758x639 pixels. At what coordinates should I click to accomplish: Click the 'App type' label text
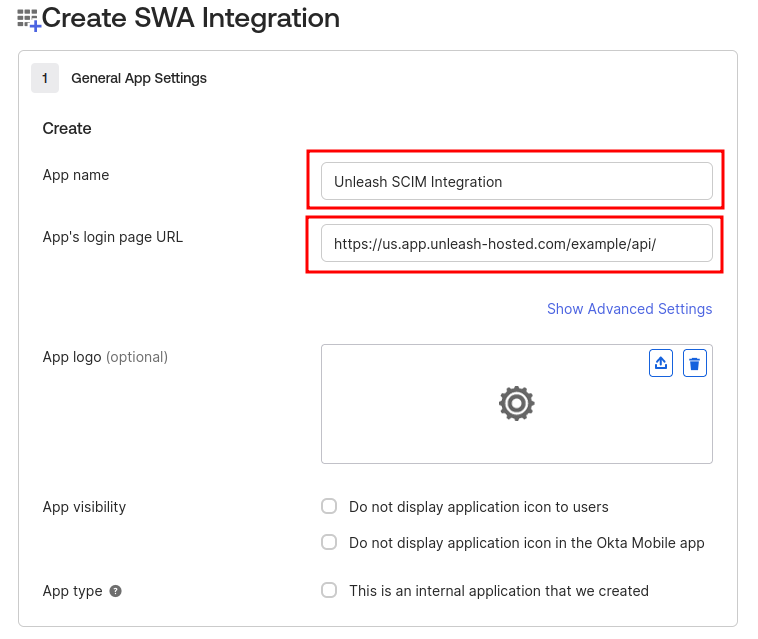[72, 591]
